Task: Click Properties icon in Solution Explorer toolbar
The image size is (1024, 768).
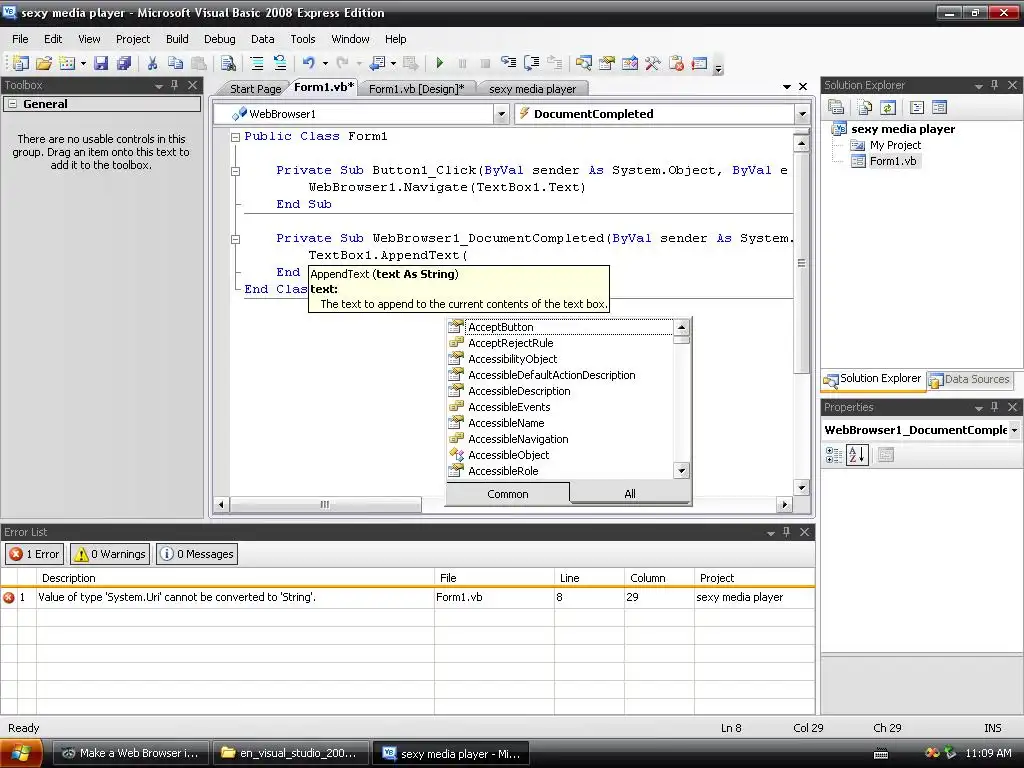Action: (x=836, y=107)
